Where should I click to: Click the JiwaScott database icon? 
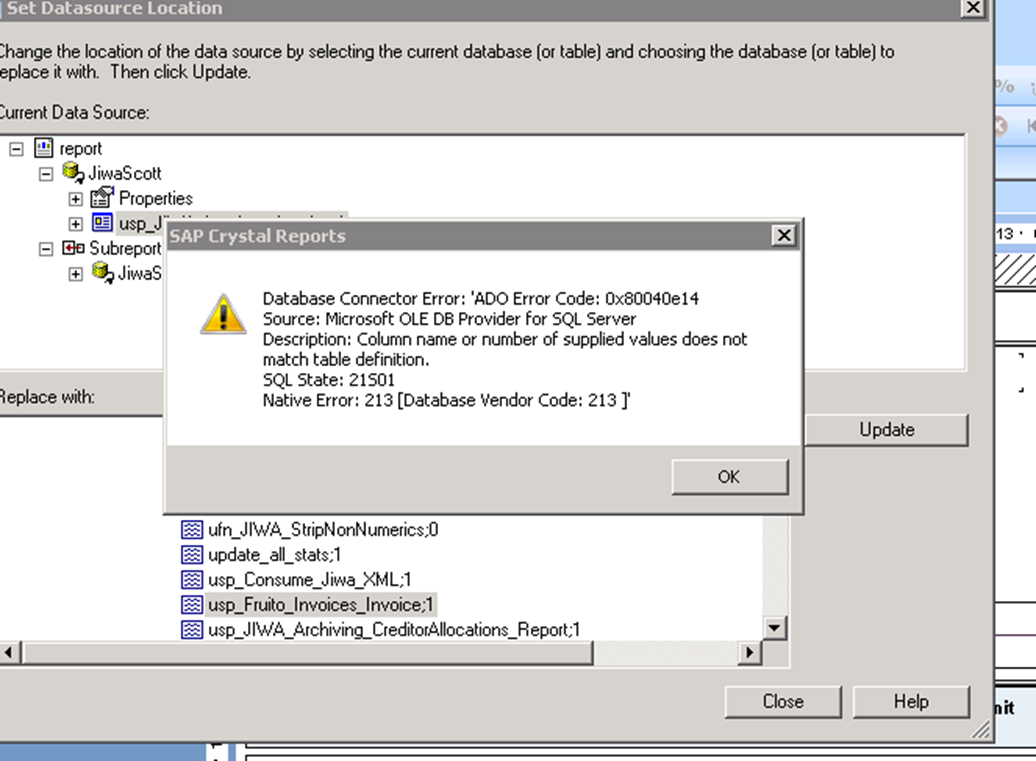point(73,174)
